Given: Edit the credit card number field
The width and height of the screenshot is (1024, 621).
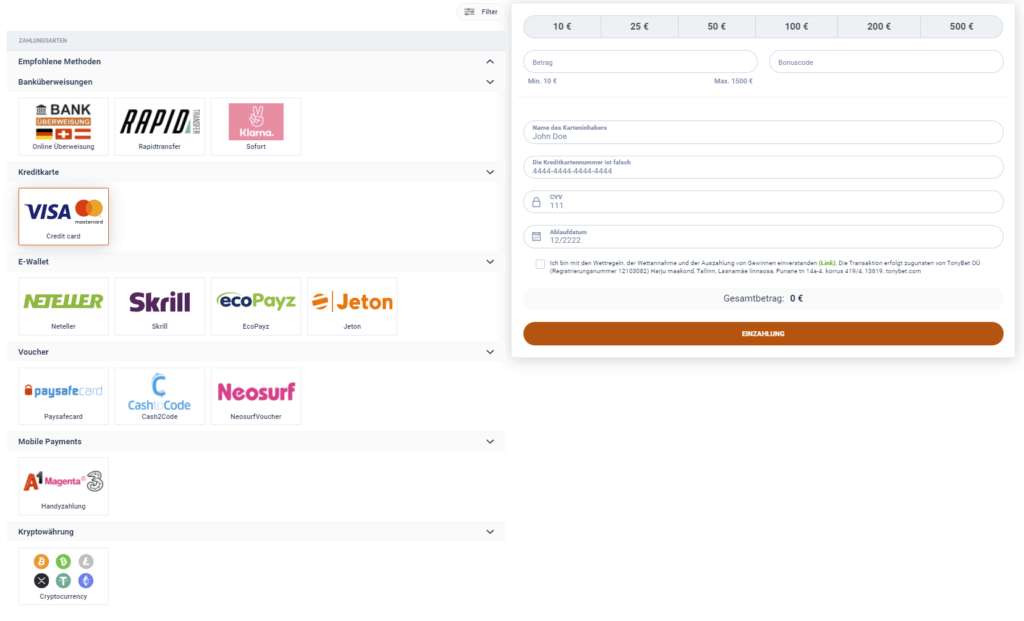Looking at the screenshot, I should (763, 167).
